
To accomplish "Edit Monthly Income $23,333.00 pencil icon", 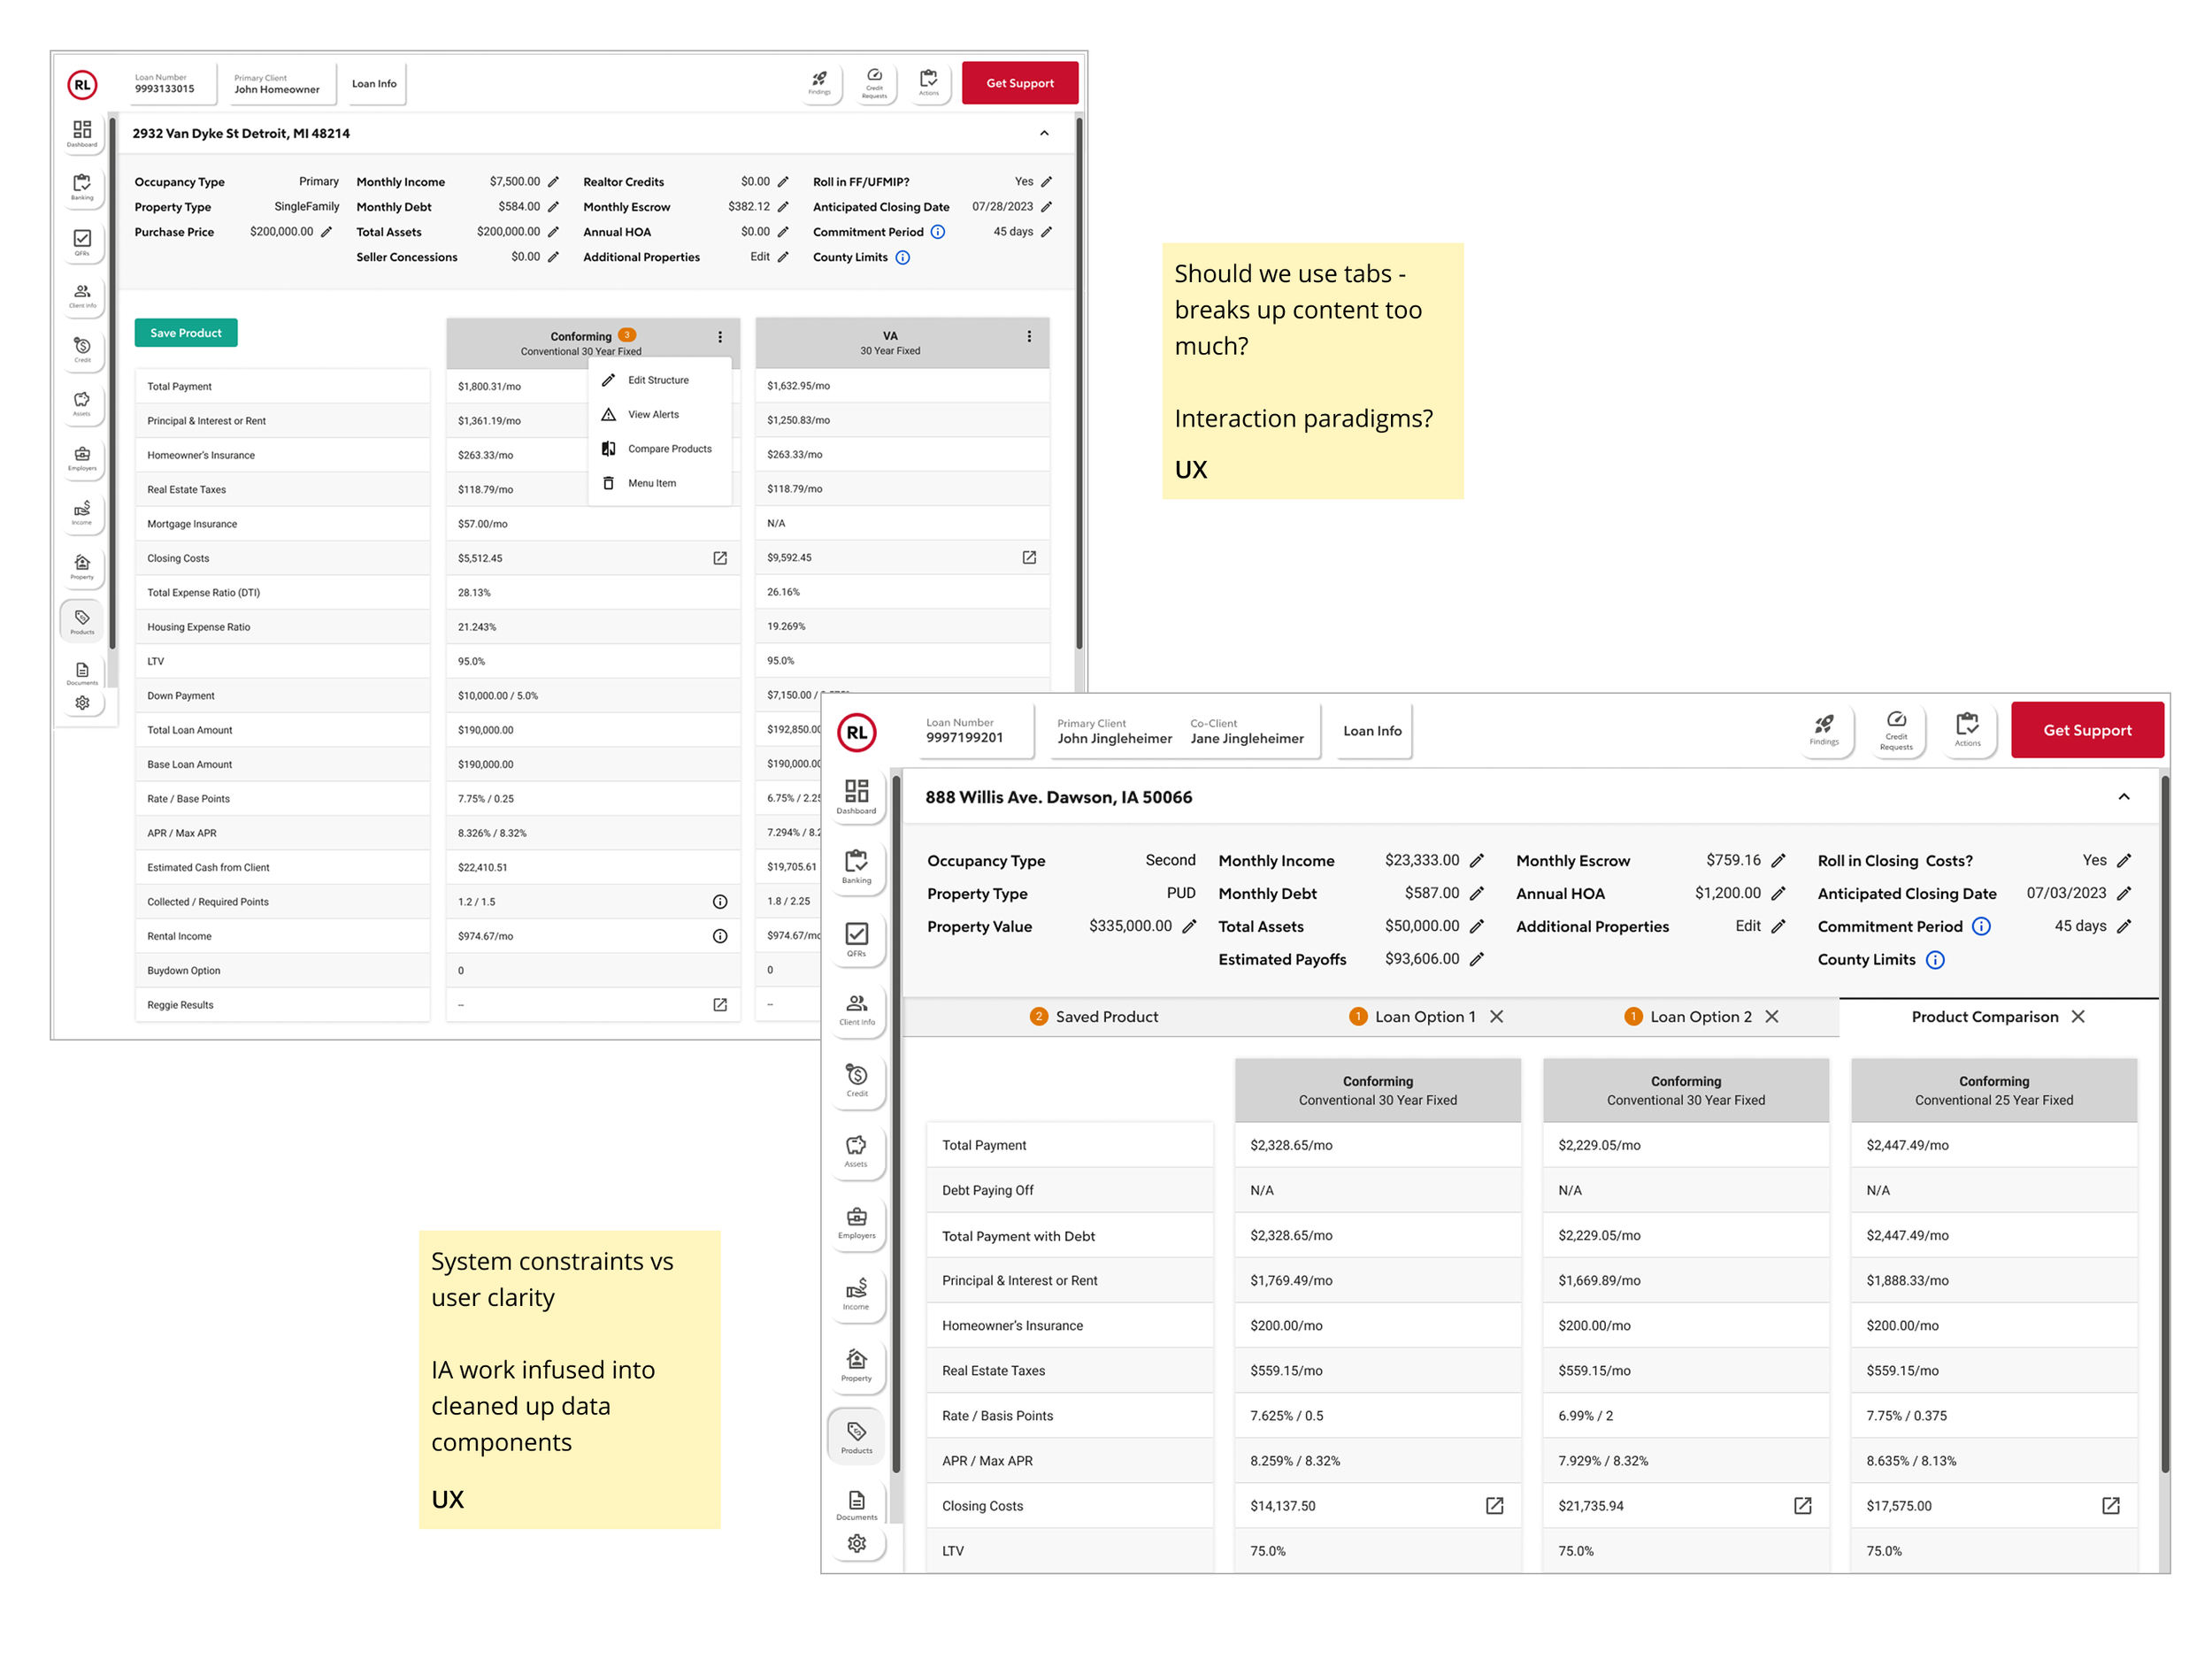I will 1477,860.
